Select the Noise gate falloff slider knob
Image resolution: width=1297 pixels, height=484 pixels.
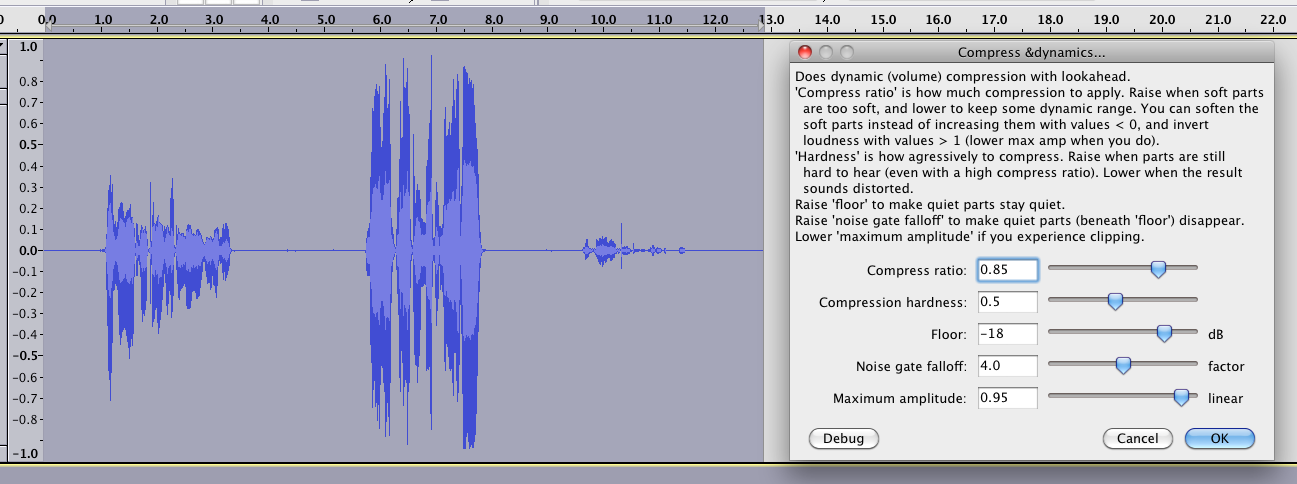[x=1123, y=366]
